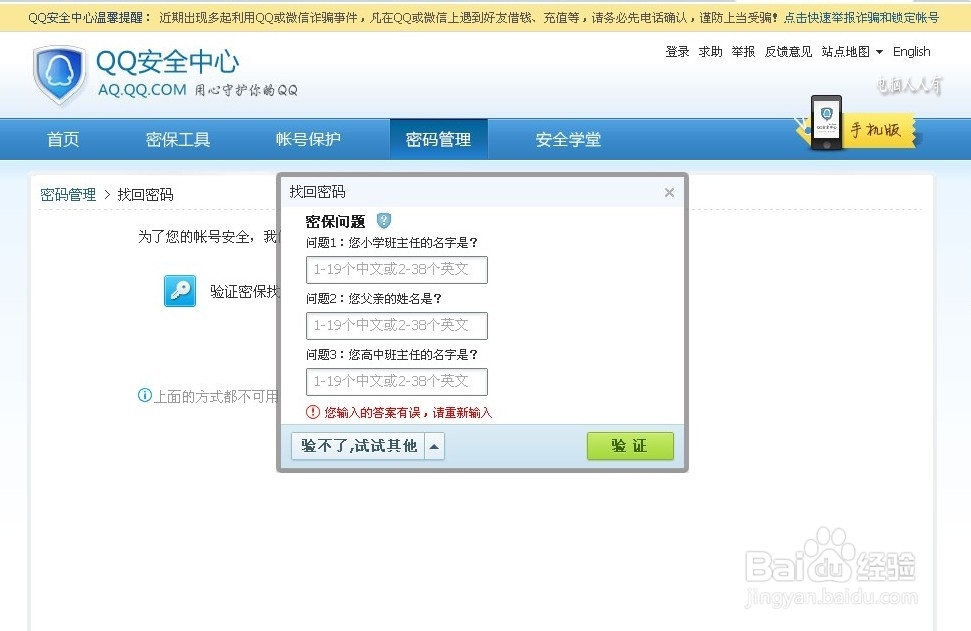Viewport: 971px width, 631px height.
Task: Click the 反馈意见 link
Action: click(x=788, y=51)
